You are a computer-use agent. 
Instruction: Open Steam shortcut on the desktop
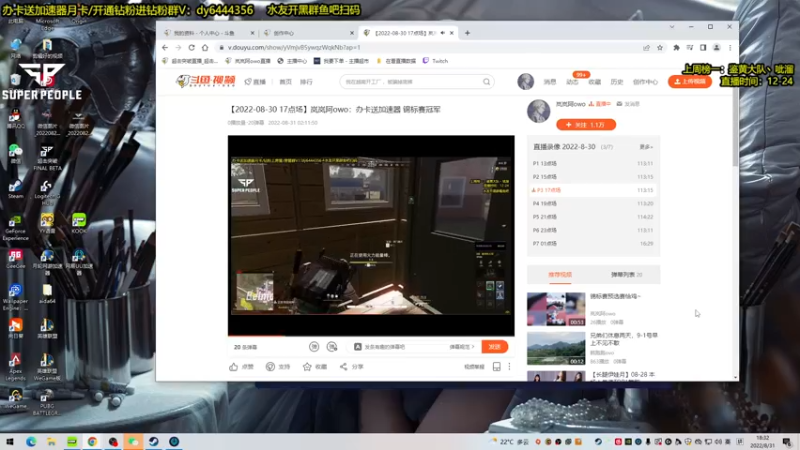point(15,189)
